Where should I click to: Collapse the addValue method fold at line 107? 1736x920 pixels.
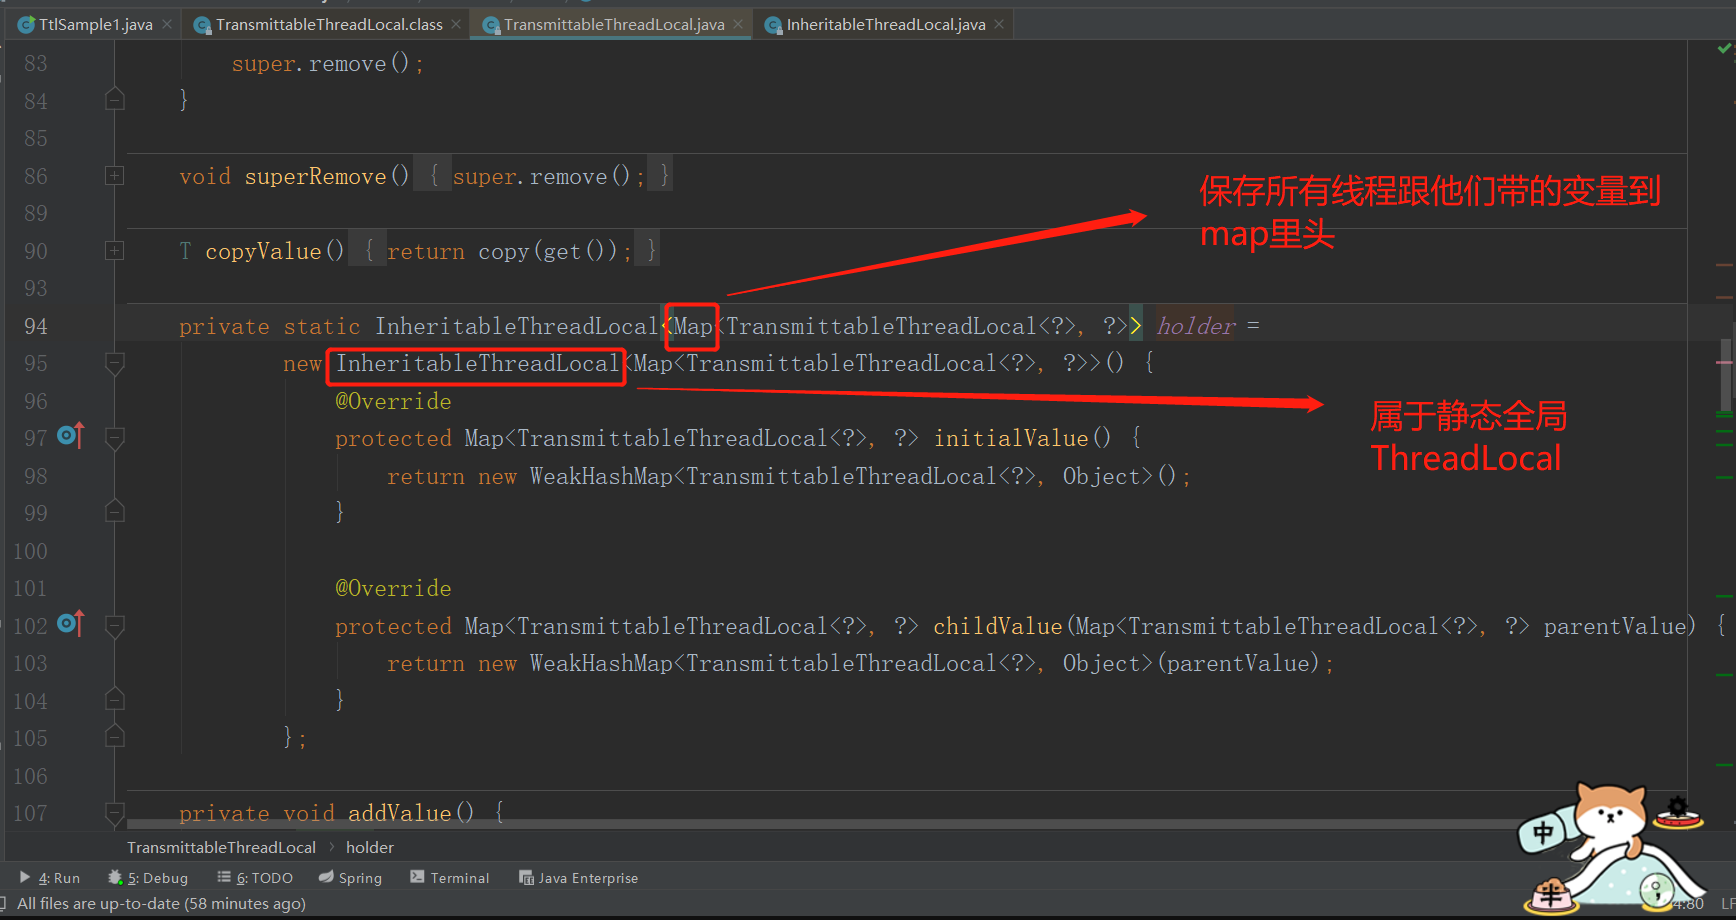coord(115,814)
